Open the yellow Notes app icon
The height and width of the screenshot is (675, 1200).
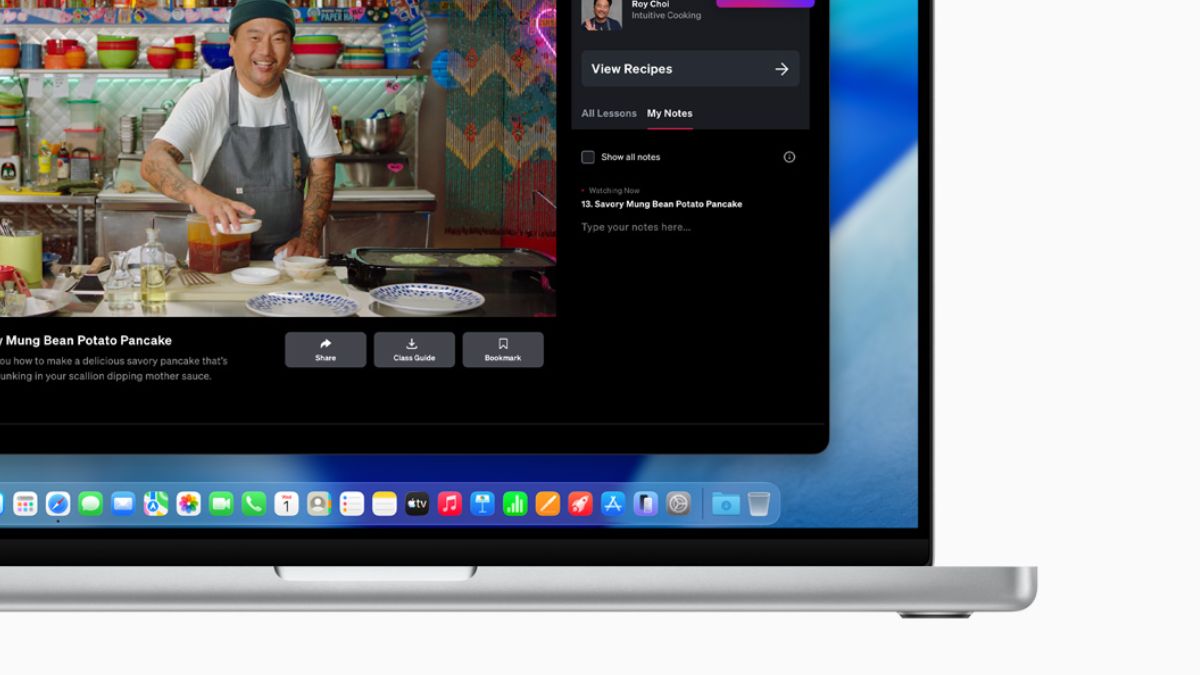tap(384, 504)
